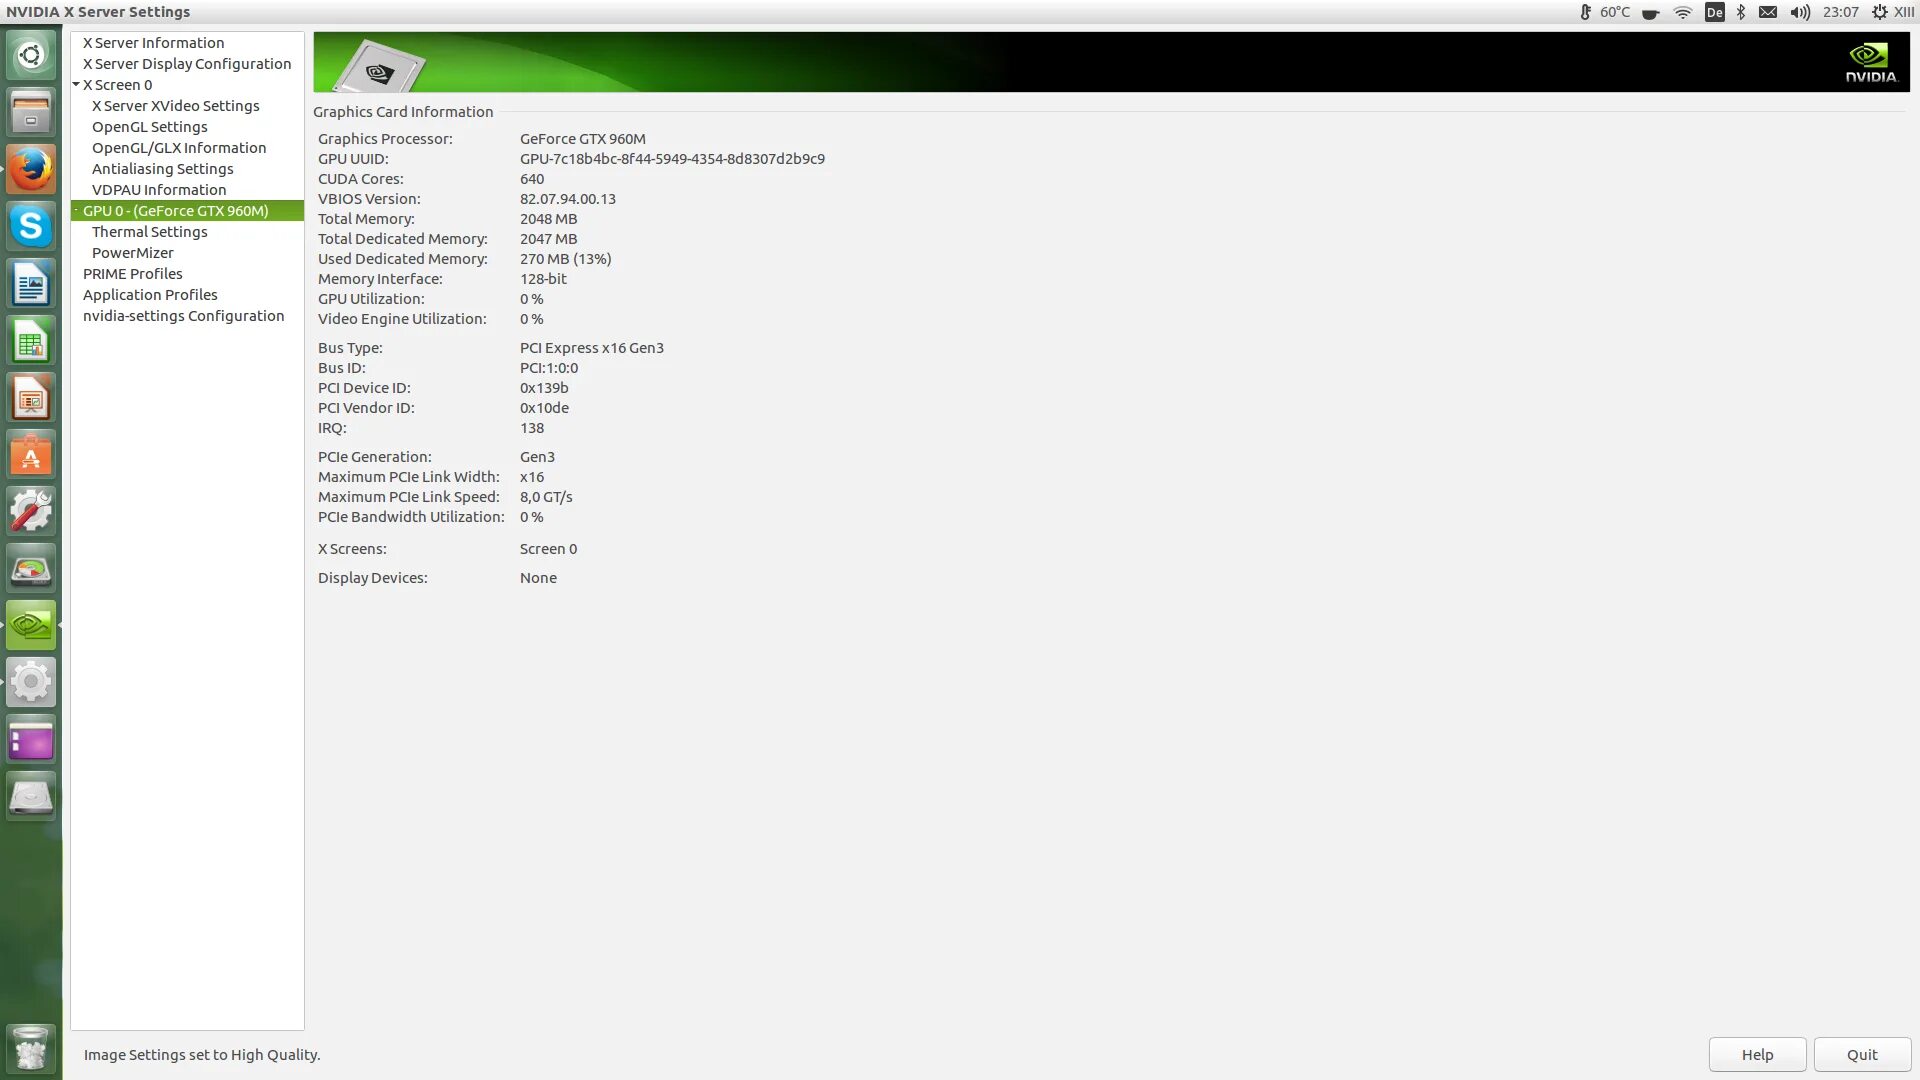
Task: Select PRIME Profiles entry
Action: point(132,274)
